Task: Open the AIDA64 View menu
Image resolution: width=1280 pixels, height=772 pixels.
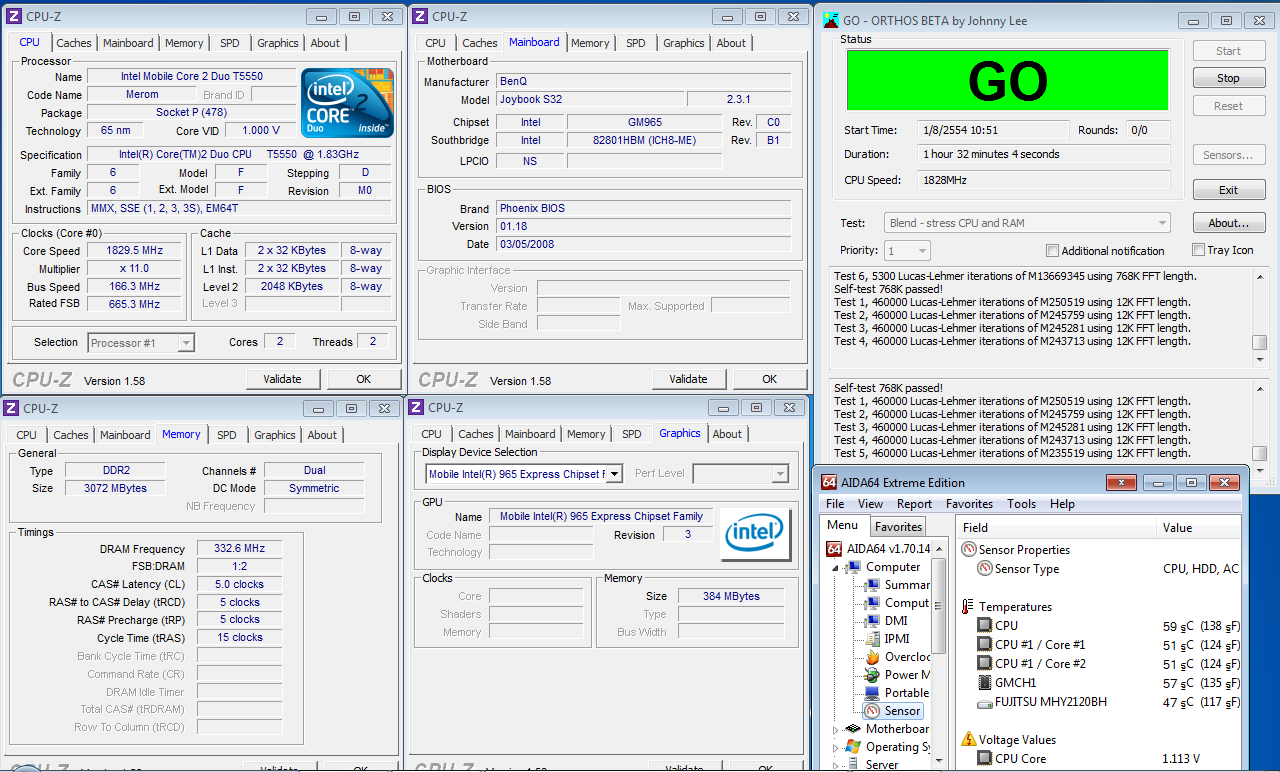Action: [x=870, y=504]
